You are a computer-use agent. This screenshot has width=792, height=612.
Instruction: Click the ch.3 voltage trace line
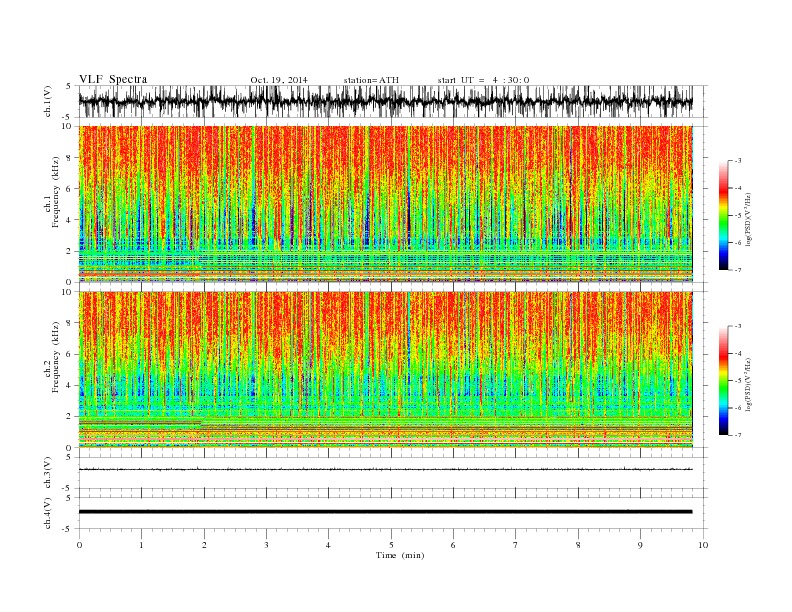pyautogui.click(x=385, y=470)
